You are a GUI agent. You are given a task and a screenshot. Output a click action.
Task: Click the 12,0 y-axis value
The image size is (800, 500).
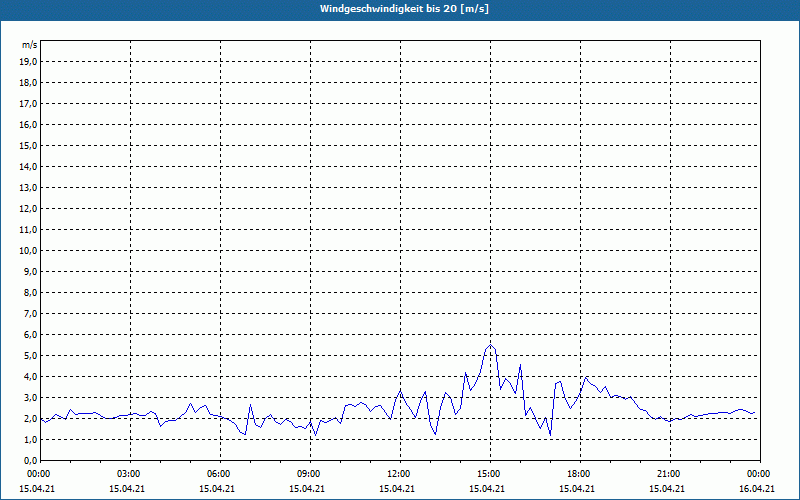click(x=29, y=209)
